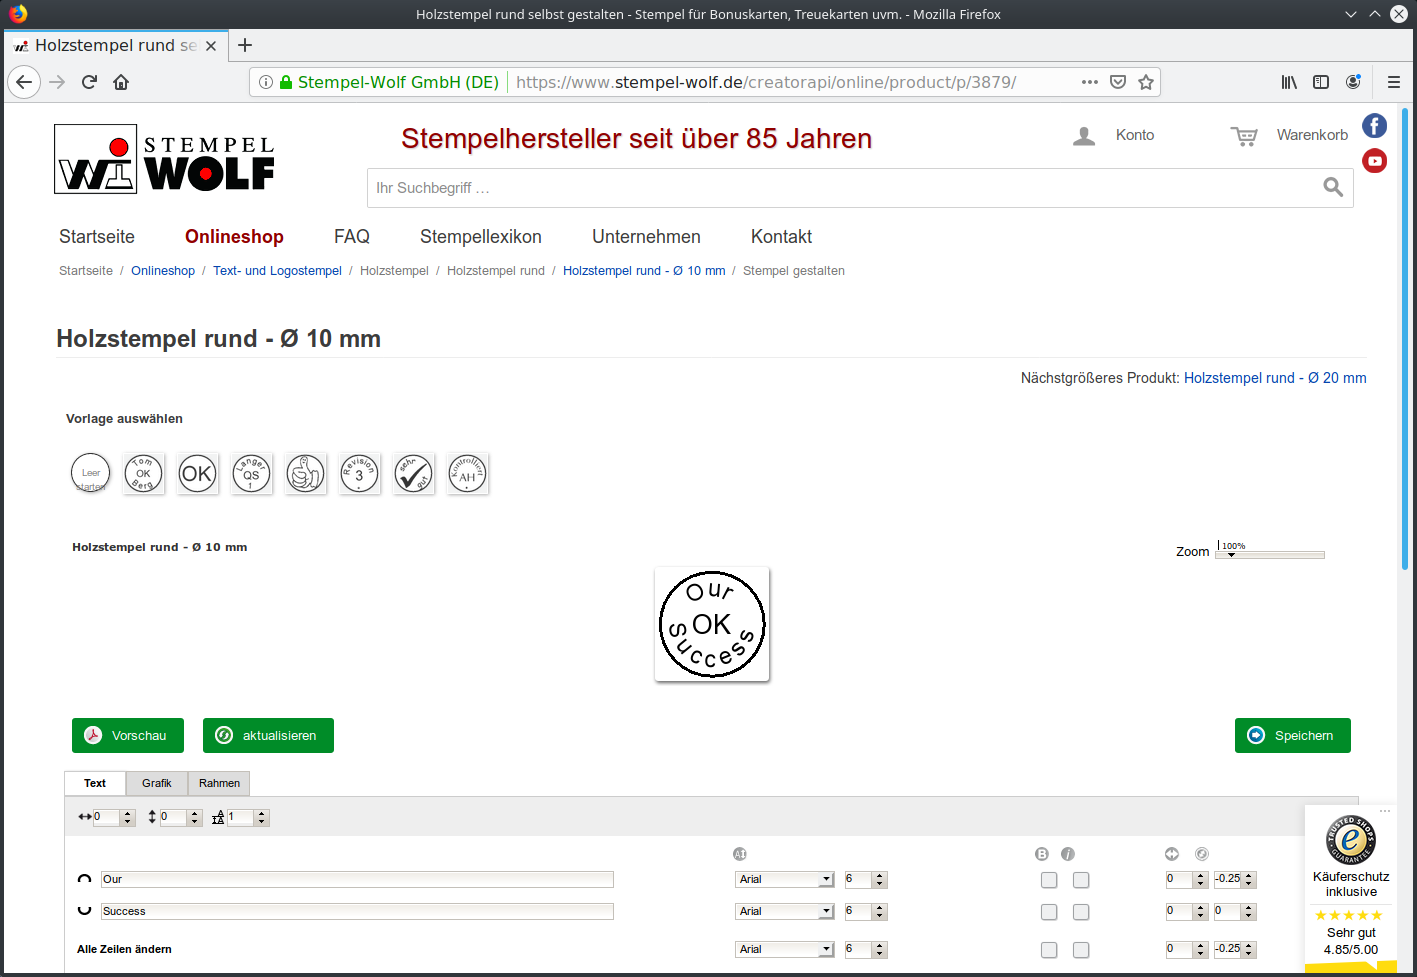This screenshot has height=977, width=1417.
Task: Click the Speichern button
Action: (x=1293, y=735)
